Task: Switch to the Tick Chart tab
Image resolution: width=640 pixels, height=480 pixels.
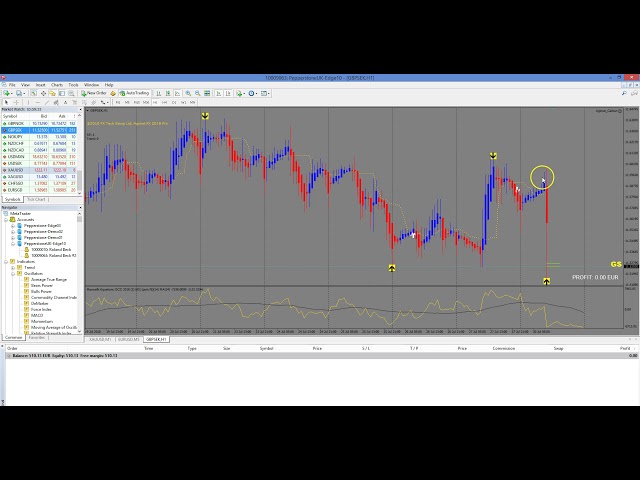Action: coord(36,199)
